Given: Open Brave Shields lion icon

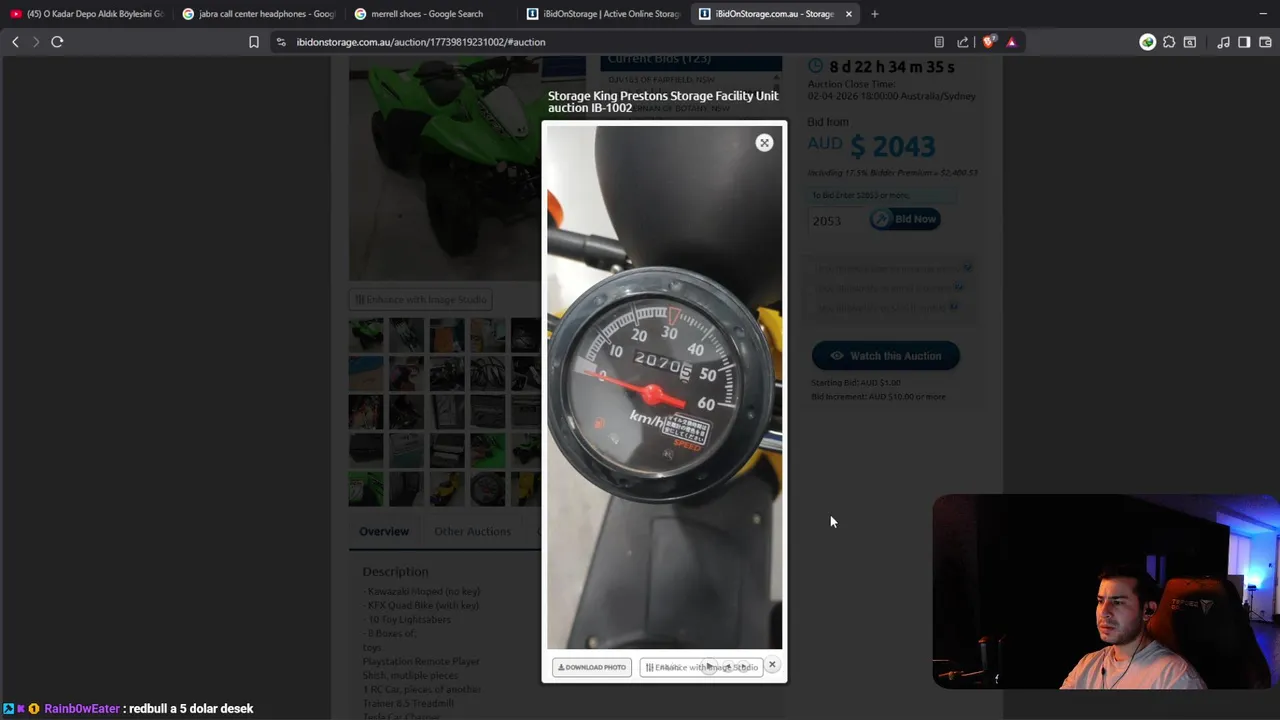Looking at the screenshot, I should (989, 42).
